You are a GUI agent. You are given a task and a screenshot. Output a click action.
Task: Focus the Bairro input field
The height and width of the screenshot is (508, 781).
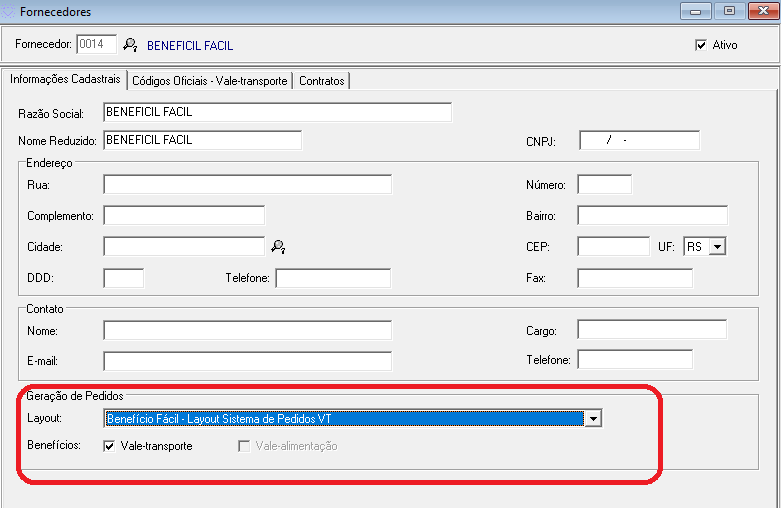click(652, 215)
